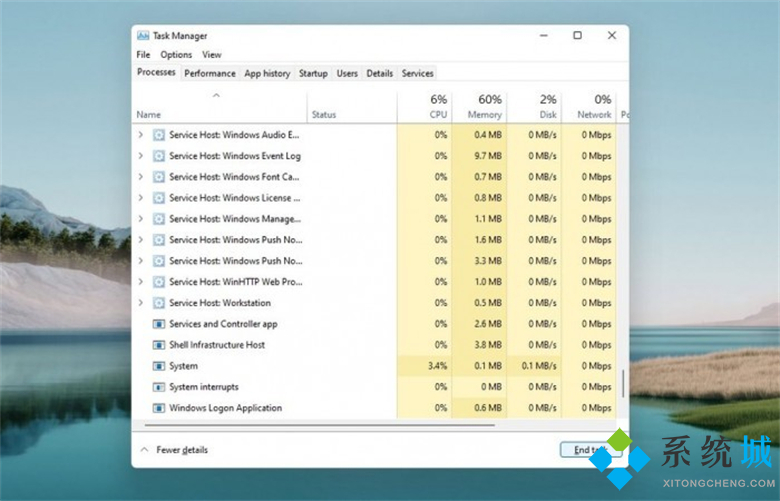This screenshot has width=780, height=501.
Task: Select Windows Logon Application row
Action: [374, 408]
